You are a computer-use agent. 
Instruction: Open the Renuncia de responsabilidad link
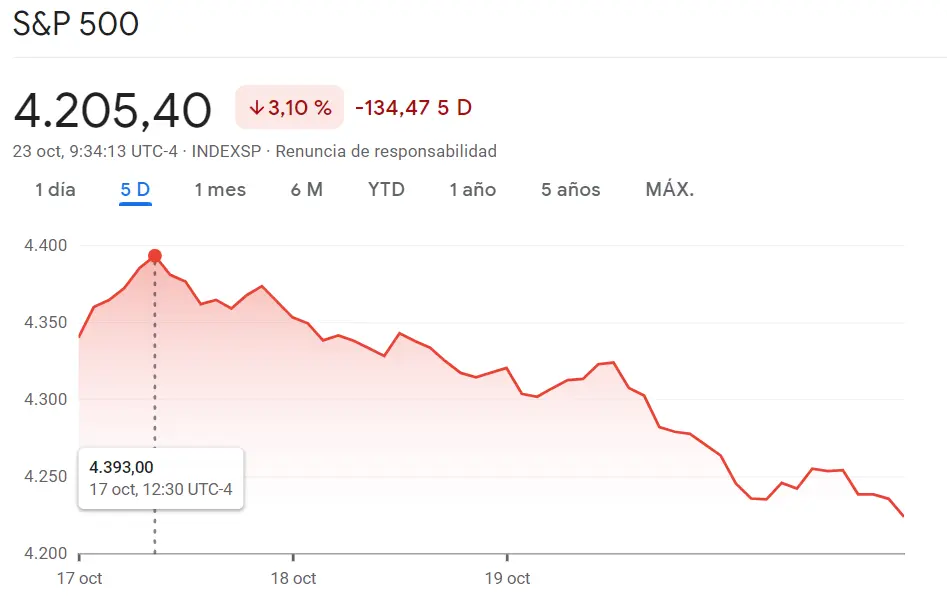[387, 151]
